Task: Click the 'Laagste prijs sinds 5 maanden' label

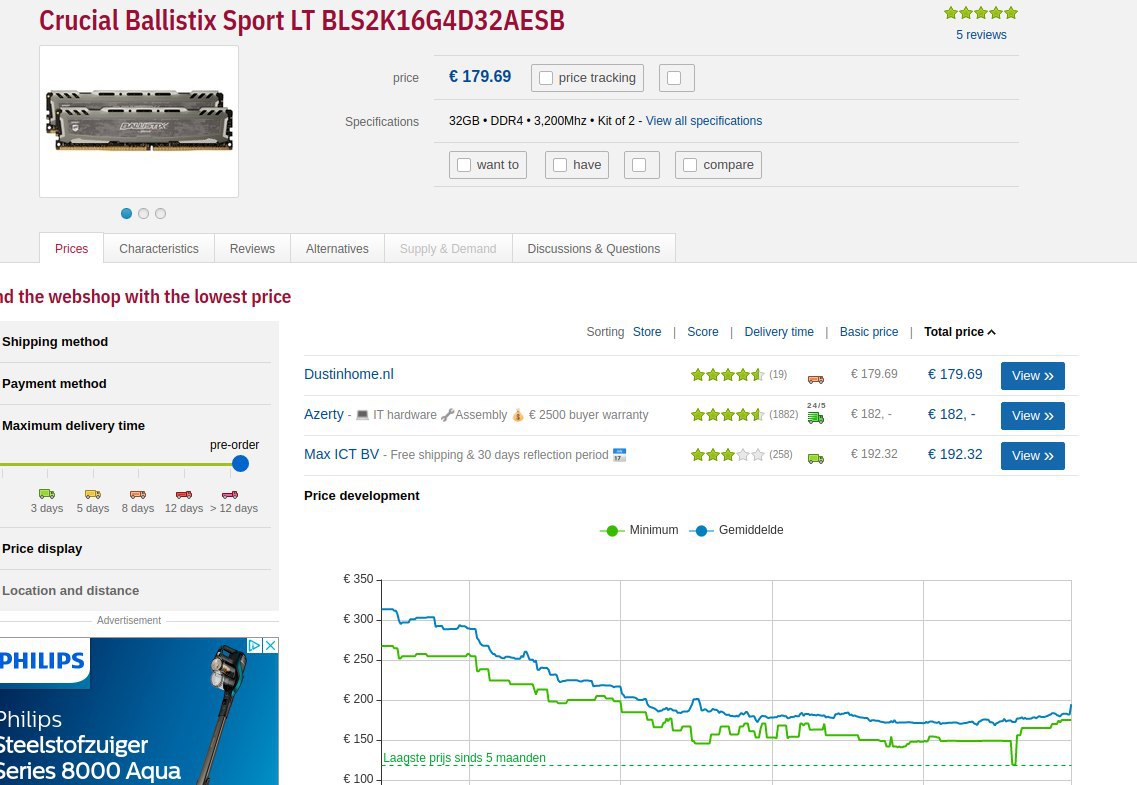Action: point(464,758)
